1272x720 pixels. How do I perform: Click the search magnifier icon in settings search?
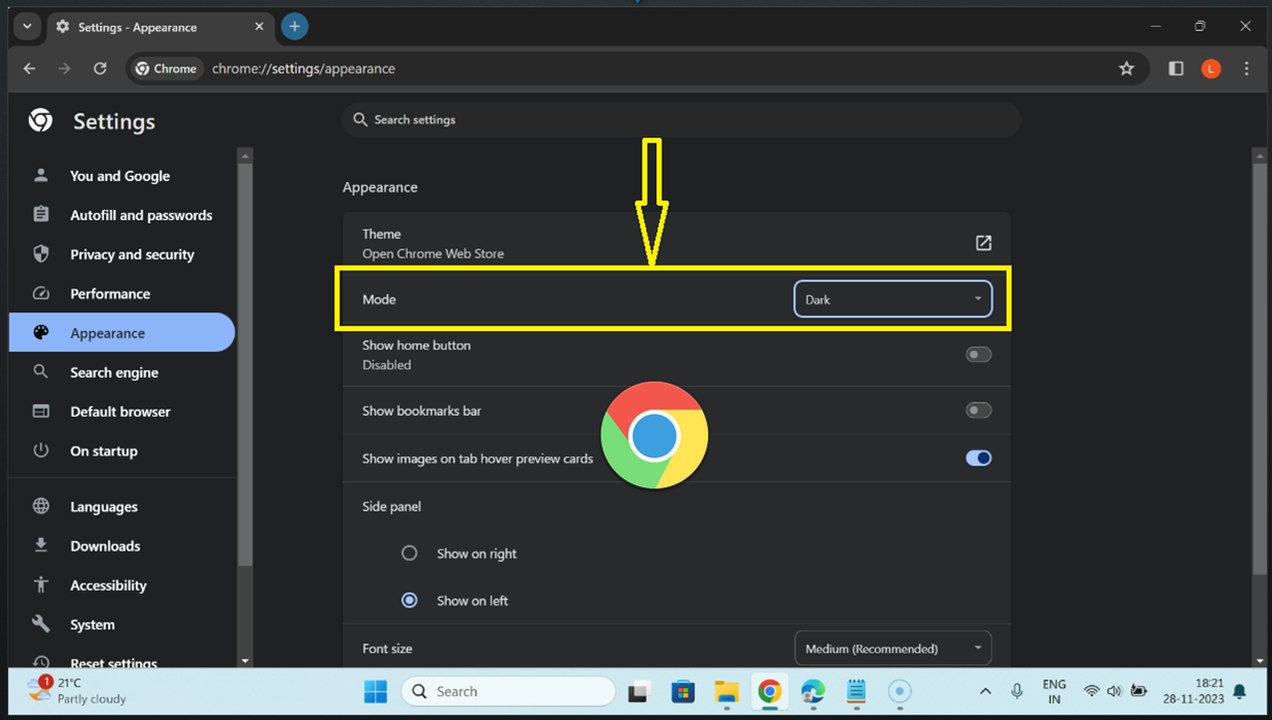coord(360,120)
